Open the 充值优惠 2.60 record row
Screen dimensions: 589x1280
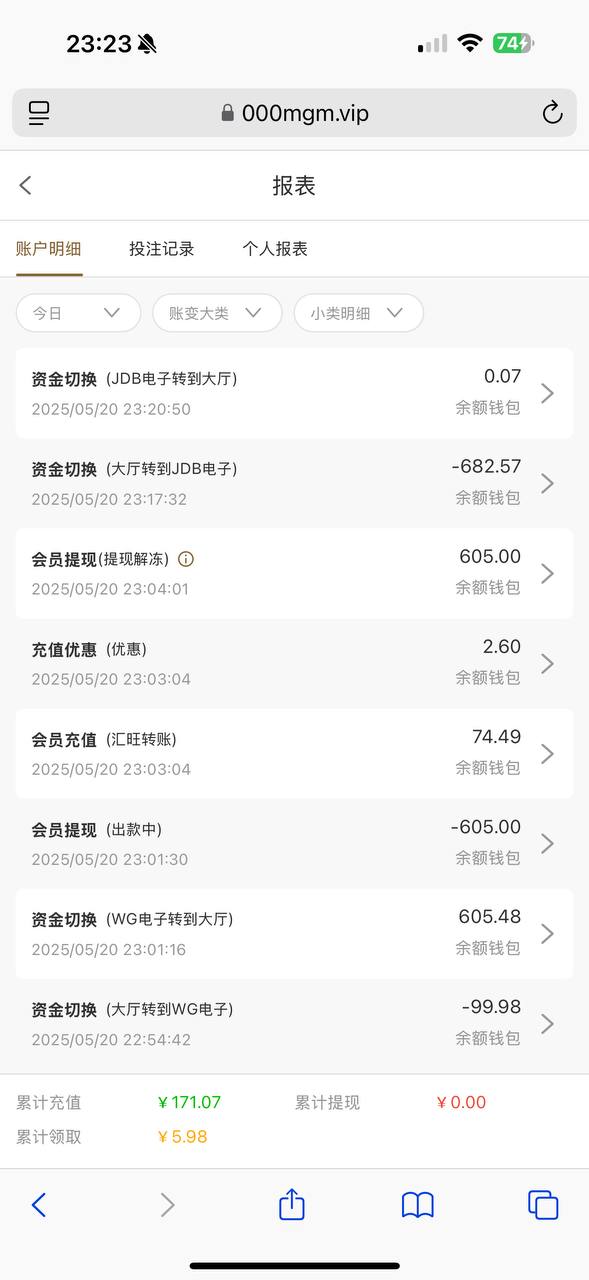[294, 663]
